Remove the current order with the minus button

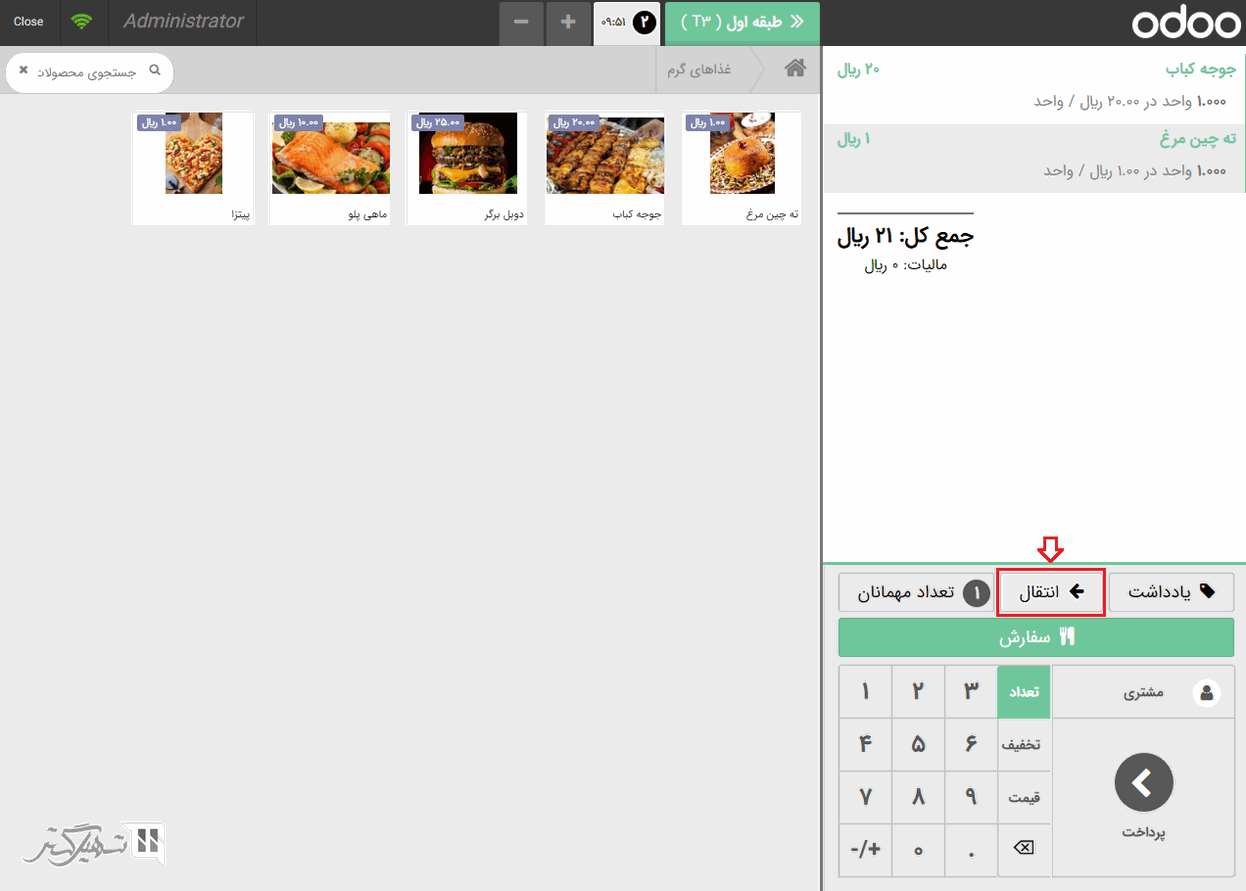point(521,22)
